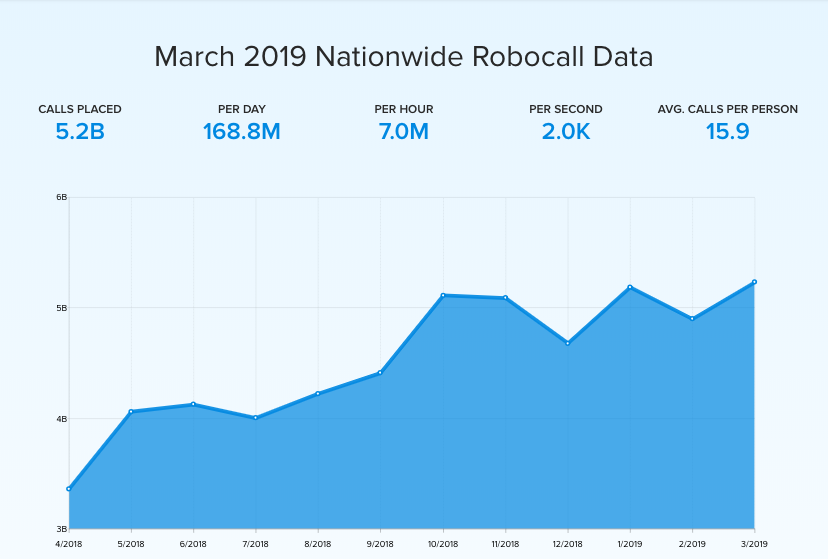Click the October 2018 peak data point
This screenshot has height=559, width=828.
click(443, 295)
